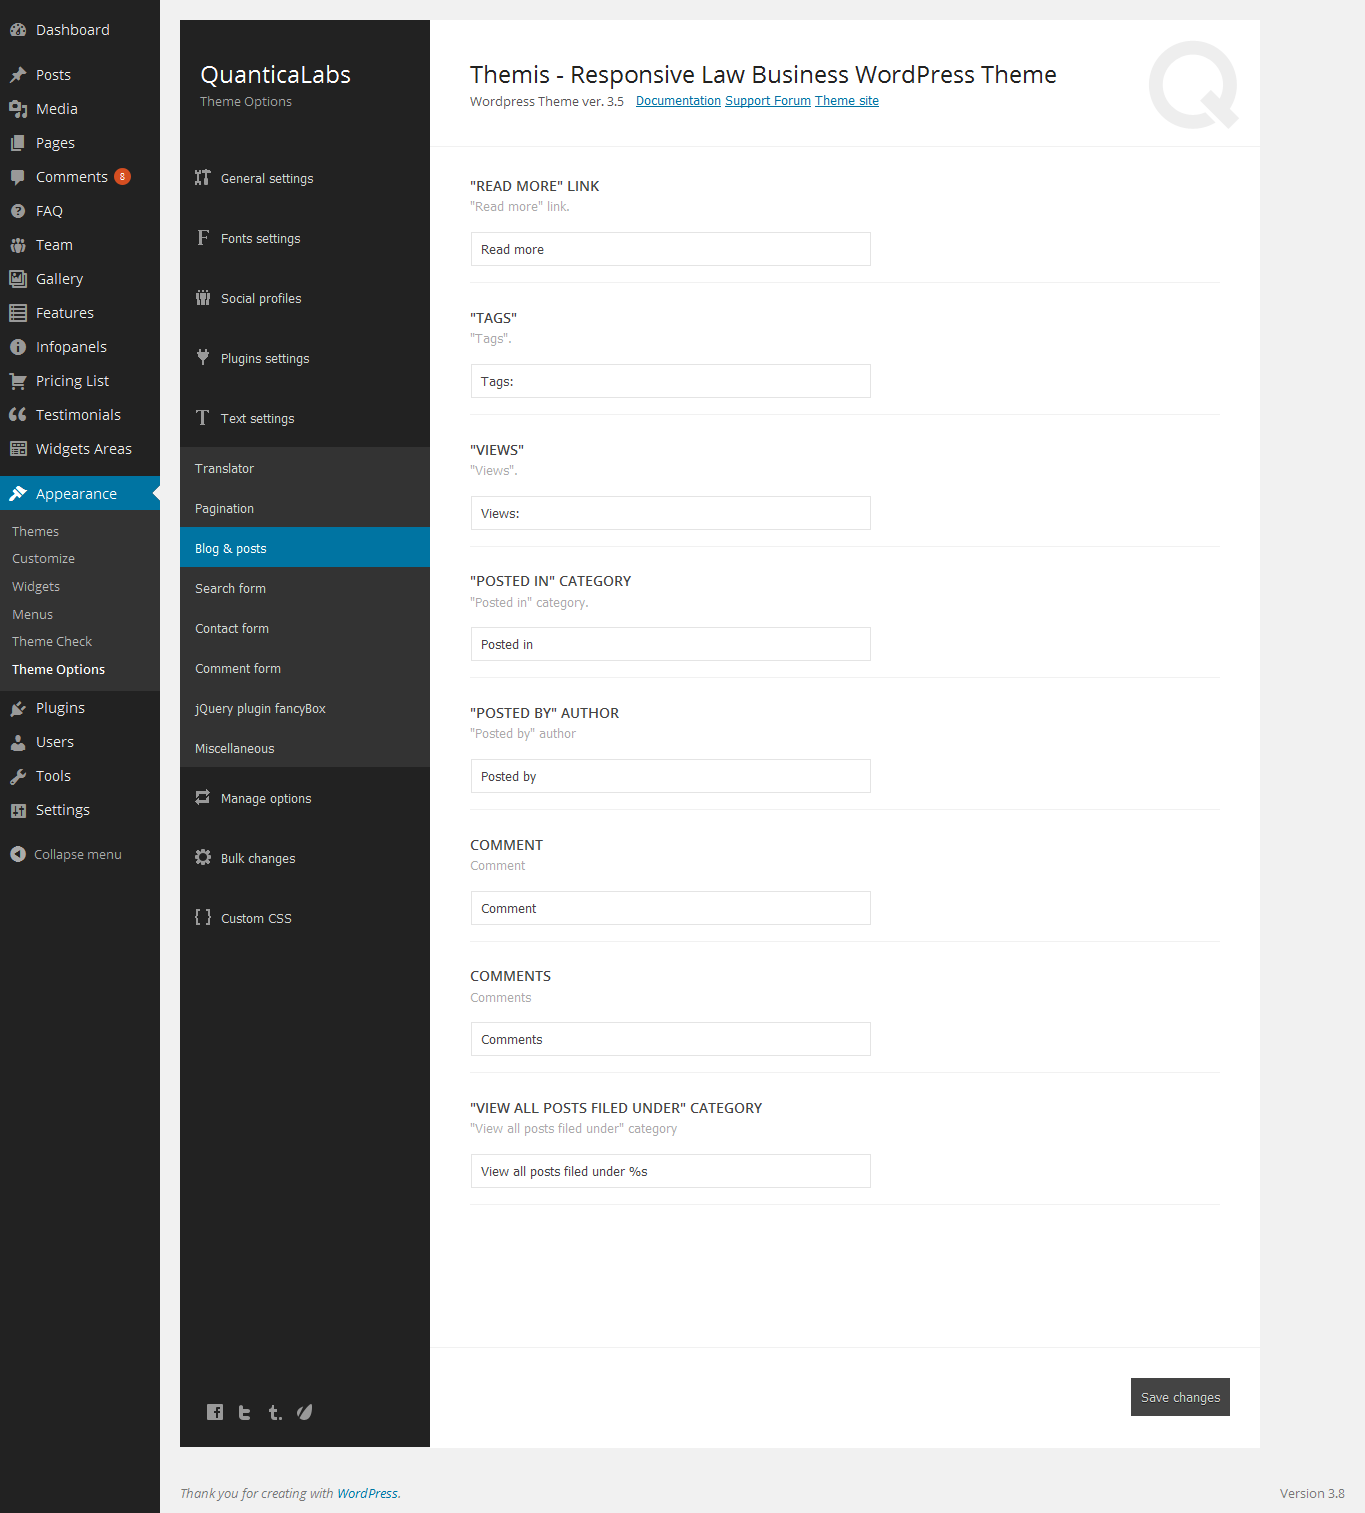Open the Search form section

(x=305, y=588)
